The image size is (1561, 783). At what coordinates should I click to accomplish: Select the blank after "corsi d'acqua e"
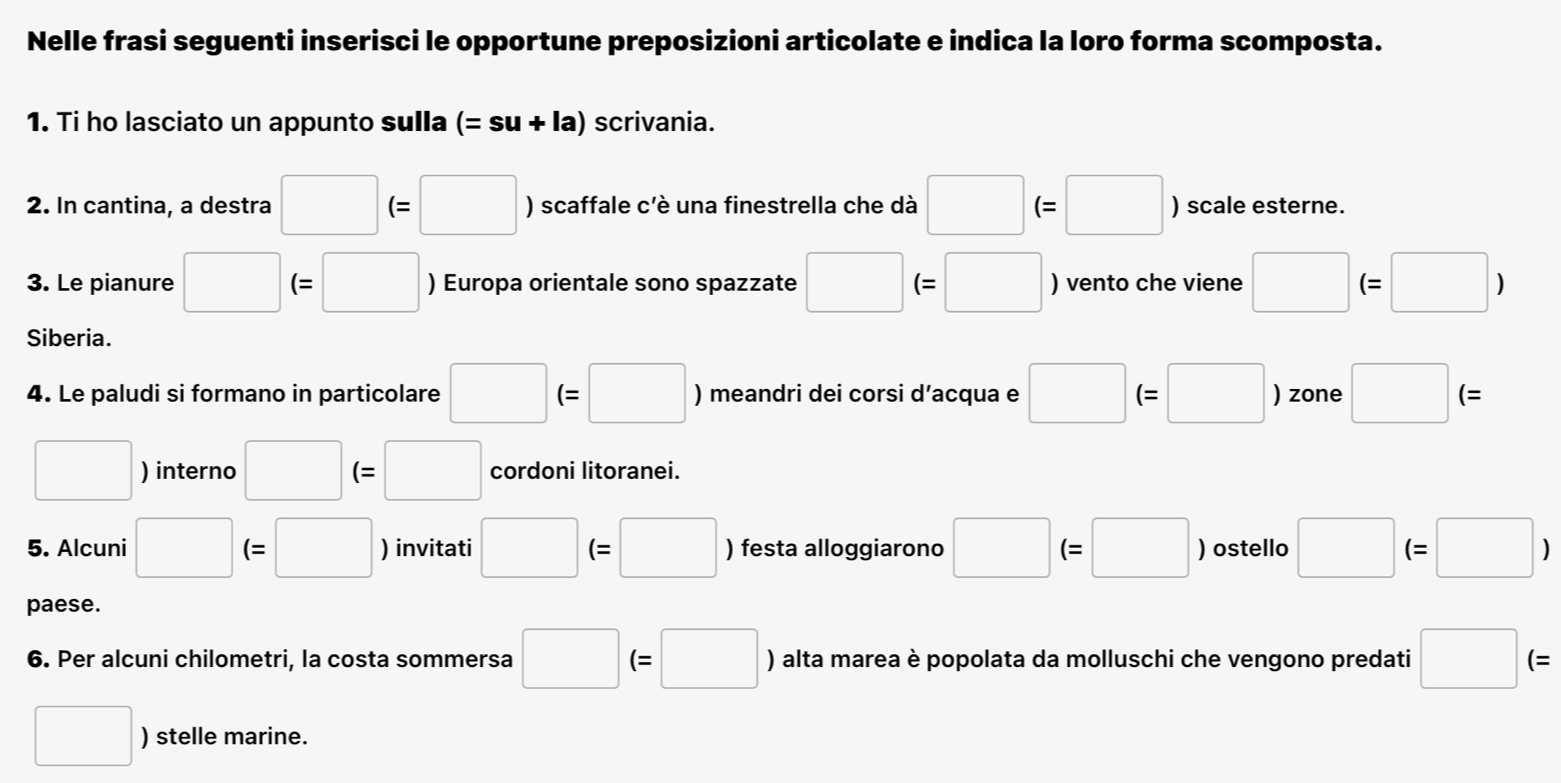(1078, 393)
